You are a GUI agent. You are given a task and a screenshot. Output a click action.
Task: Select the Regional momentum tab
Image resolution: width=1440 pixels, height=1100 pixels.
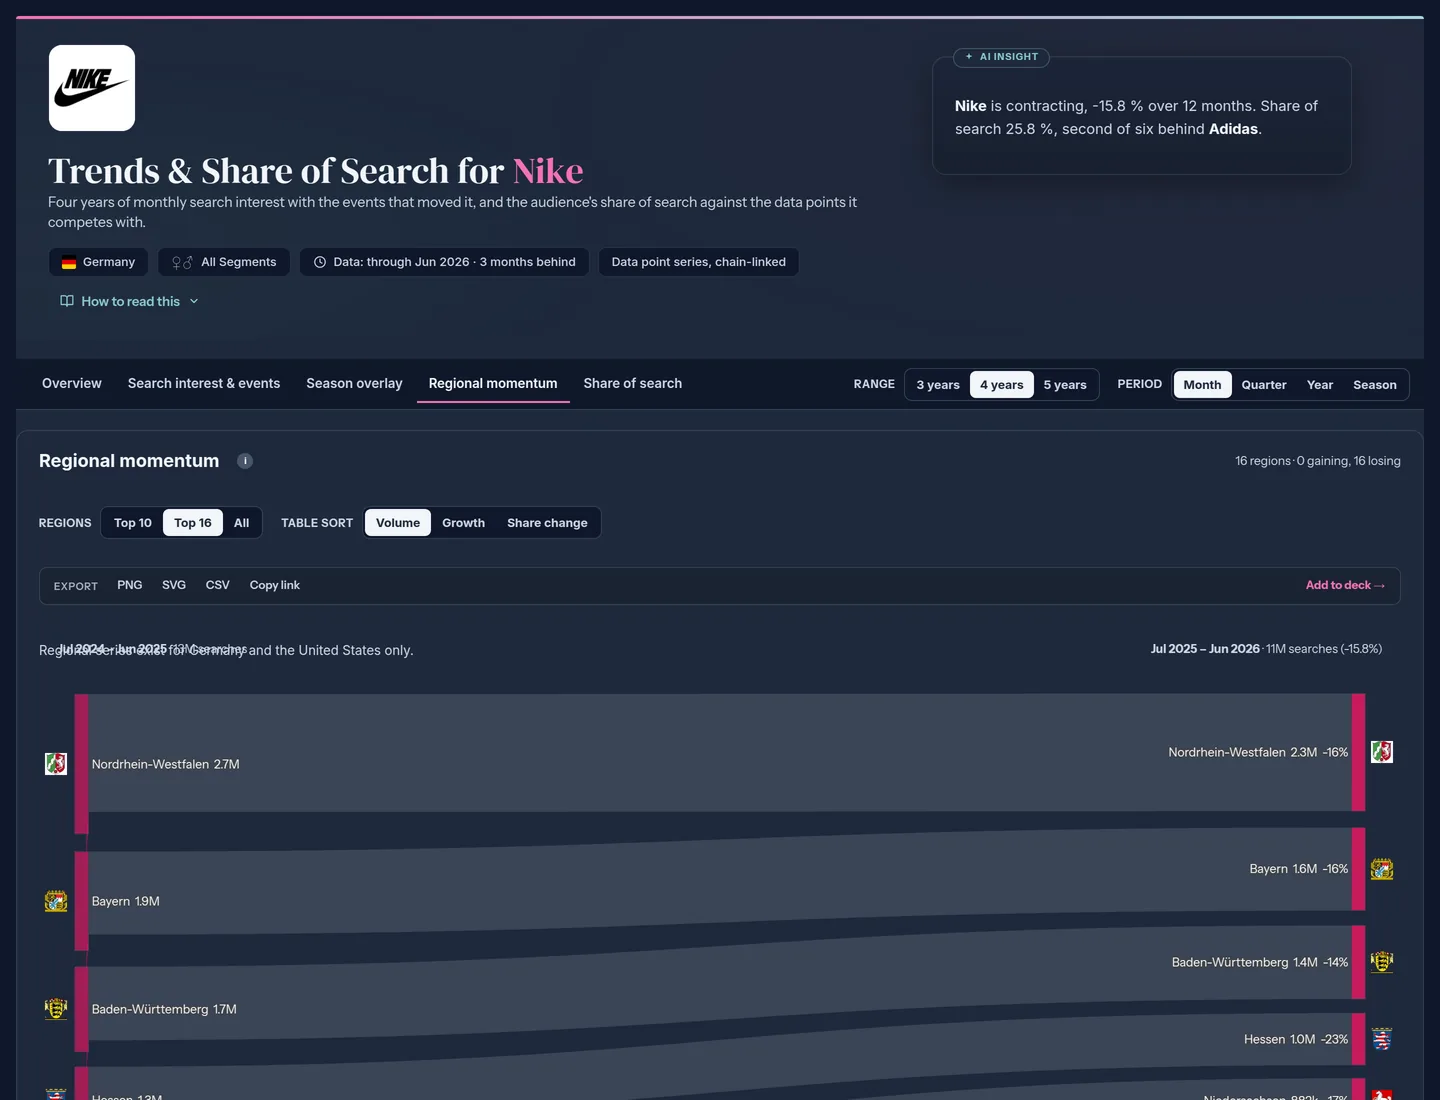pos(493,383)
